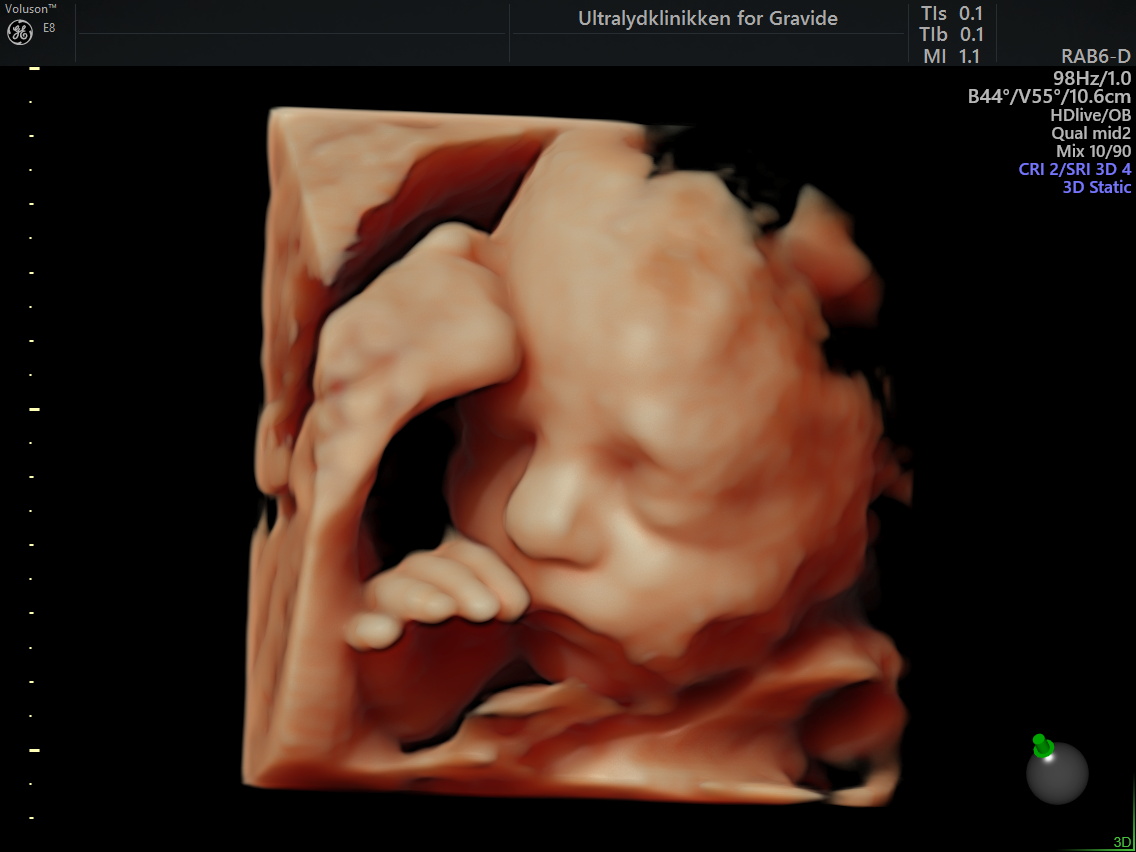The height and width of the screenshot is (852, 1136).
Task: Click the HDlive/OB render mode label
Action: click(x=1090, y=114)
